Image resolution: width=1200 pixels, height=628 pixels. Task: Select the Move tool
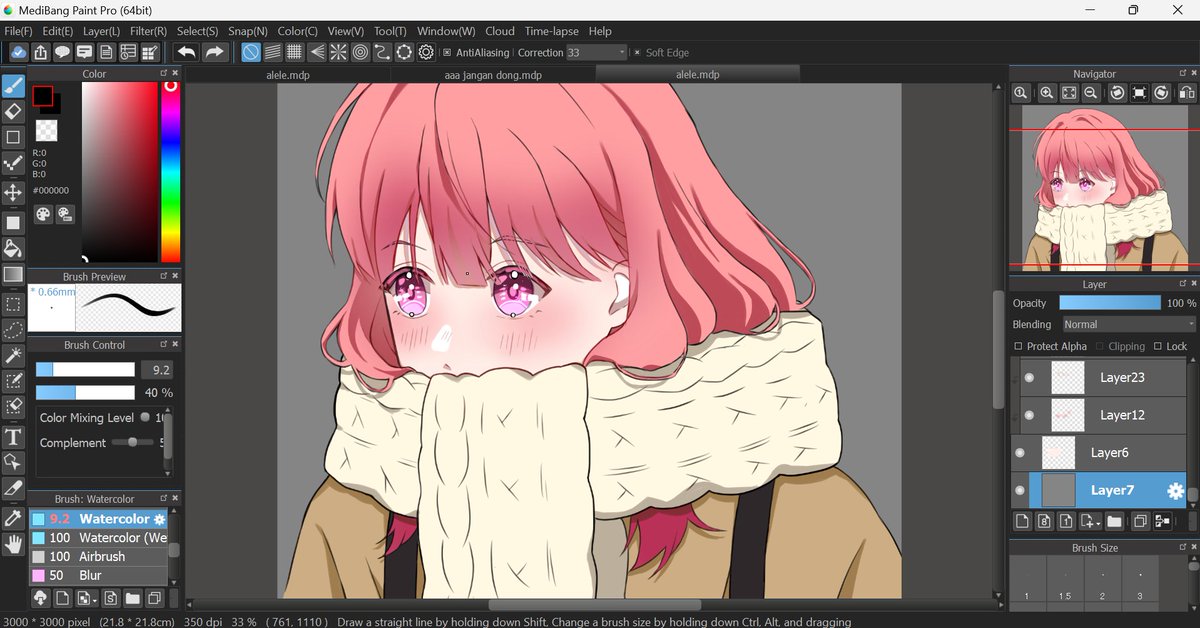point(13,192)
